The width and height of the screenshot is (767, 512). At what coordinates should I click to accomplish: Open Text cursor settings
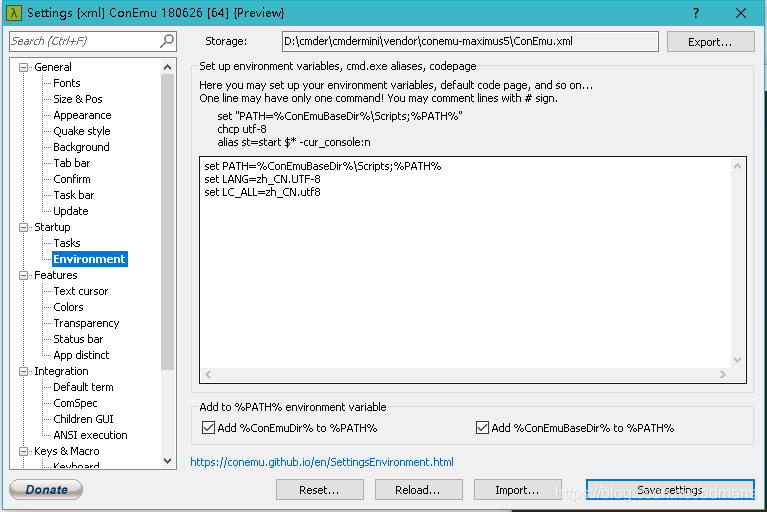pos(81,291)
